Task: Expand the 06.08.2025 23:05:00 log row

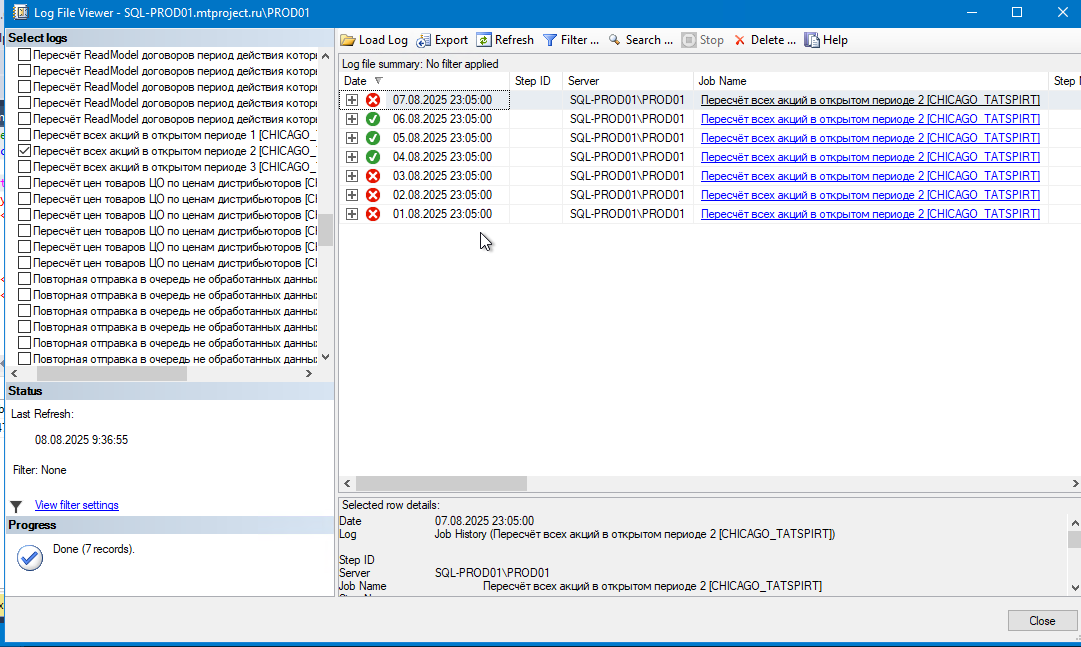Action: click(x=352, y=119)
